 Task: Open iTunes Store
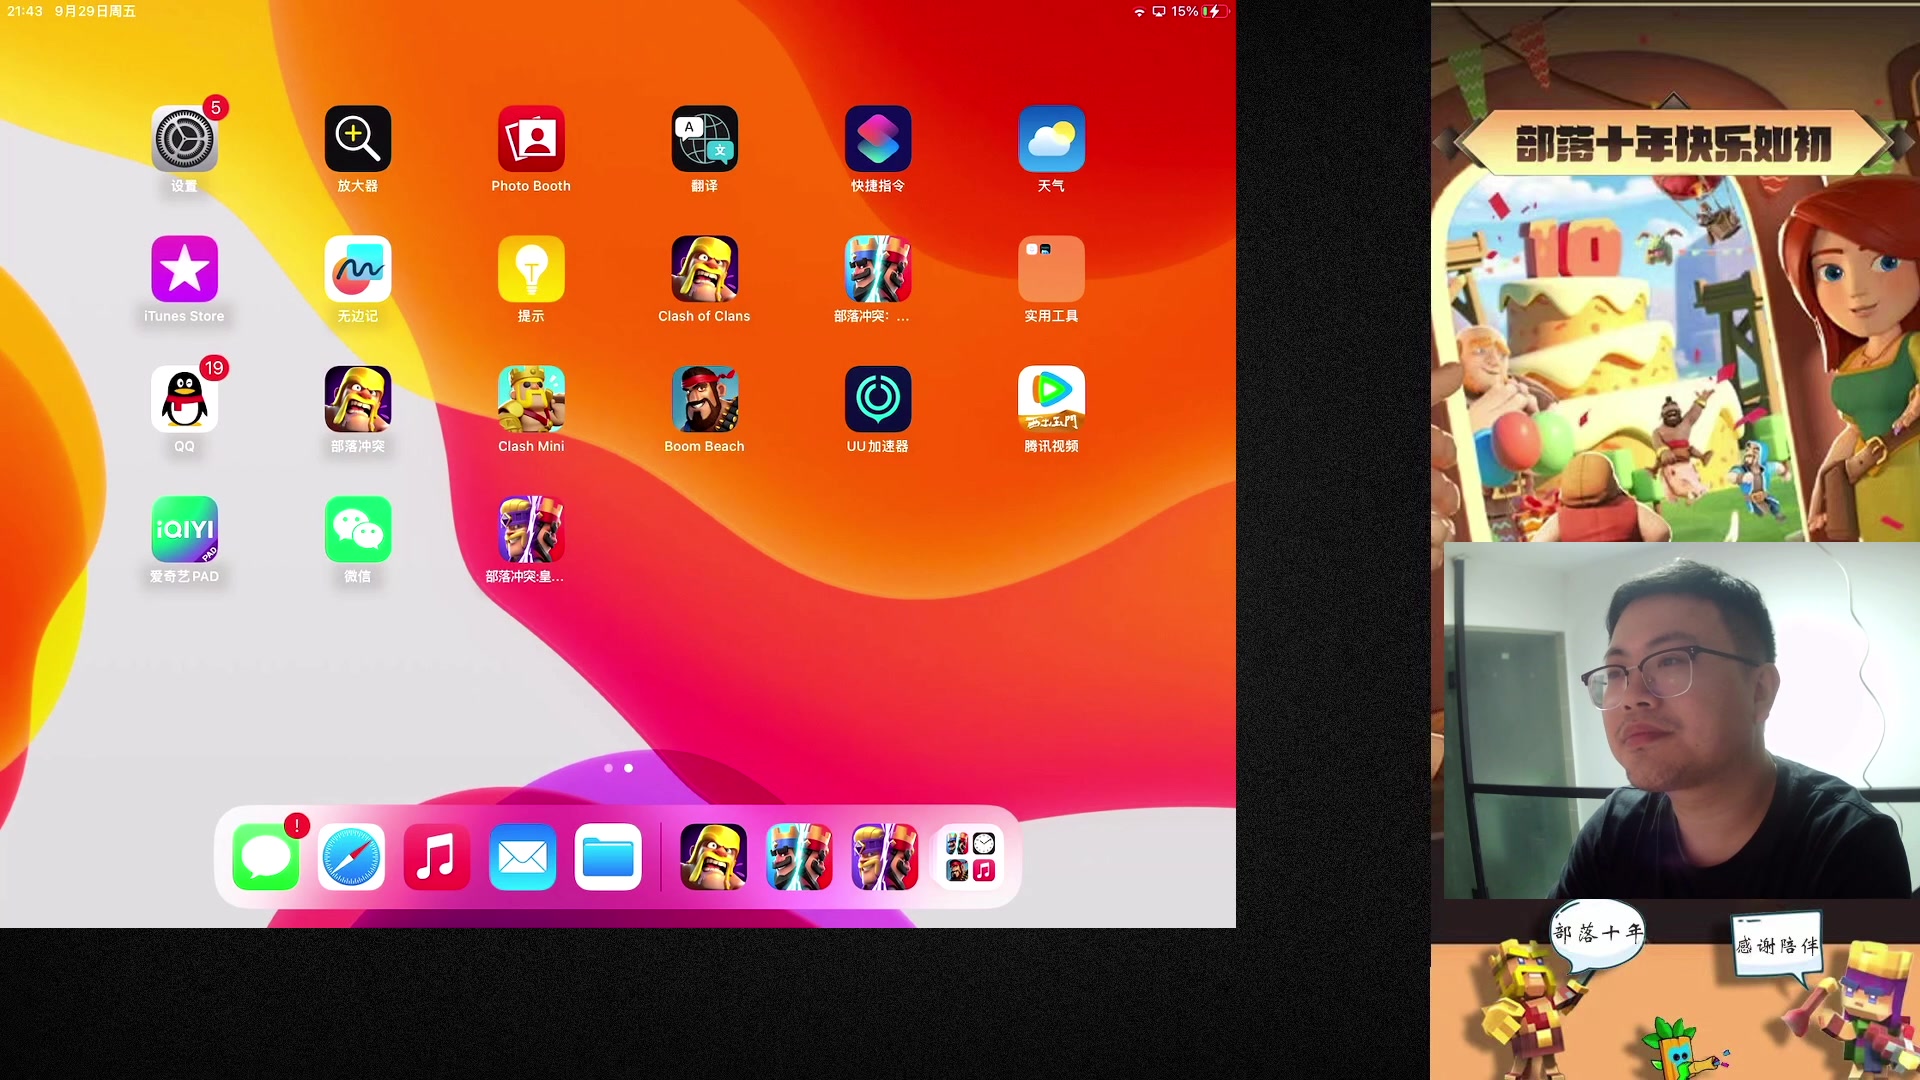[184, 268]
